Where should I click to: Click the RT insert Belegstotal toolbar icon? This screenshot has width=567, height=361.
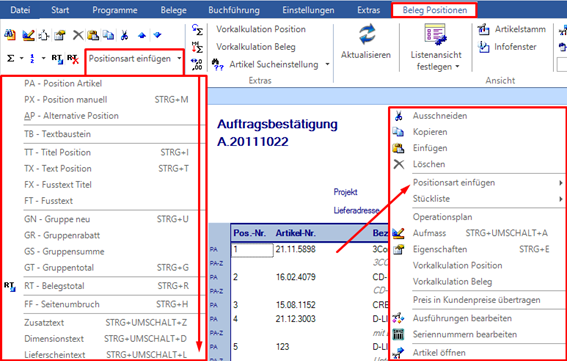(x=57, y=59)
